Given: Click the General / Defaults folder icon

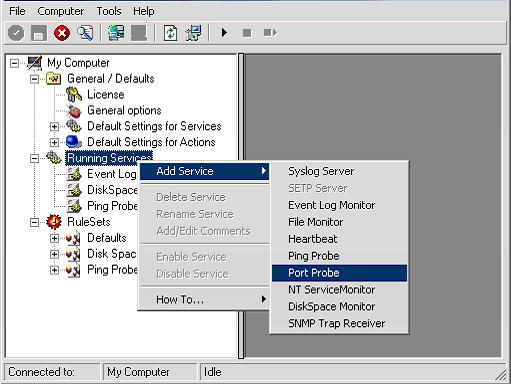Looking at the screenshot, I should (53, 79).
